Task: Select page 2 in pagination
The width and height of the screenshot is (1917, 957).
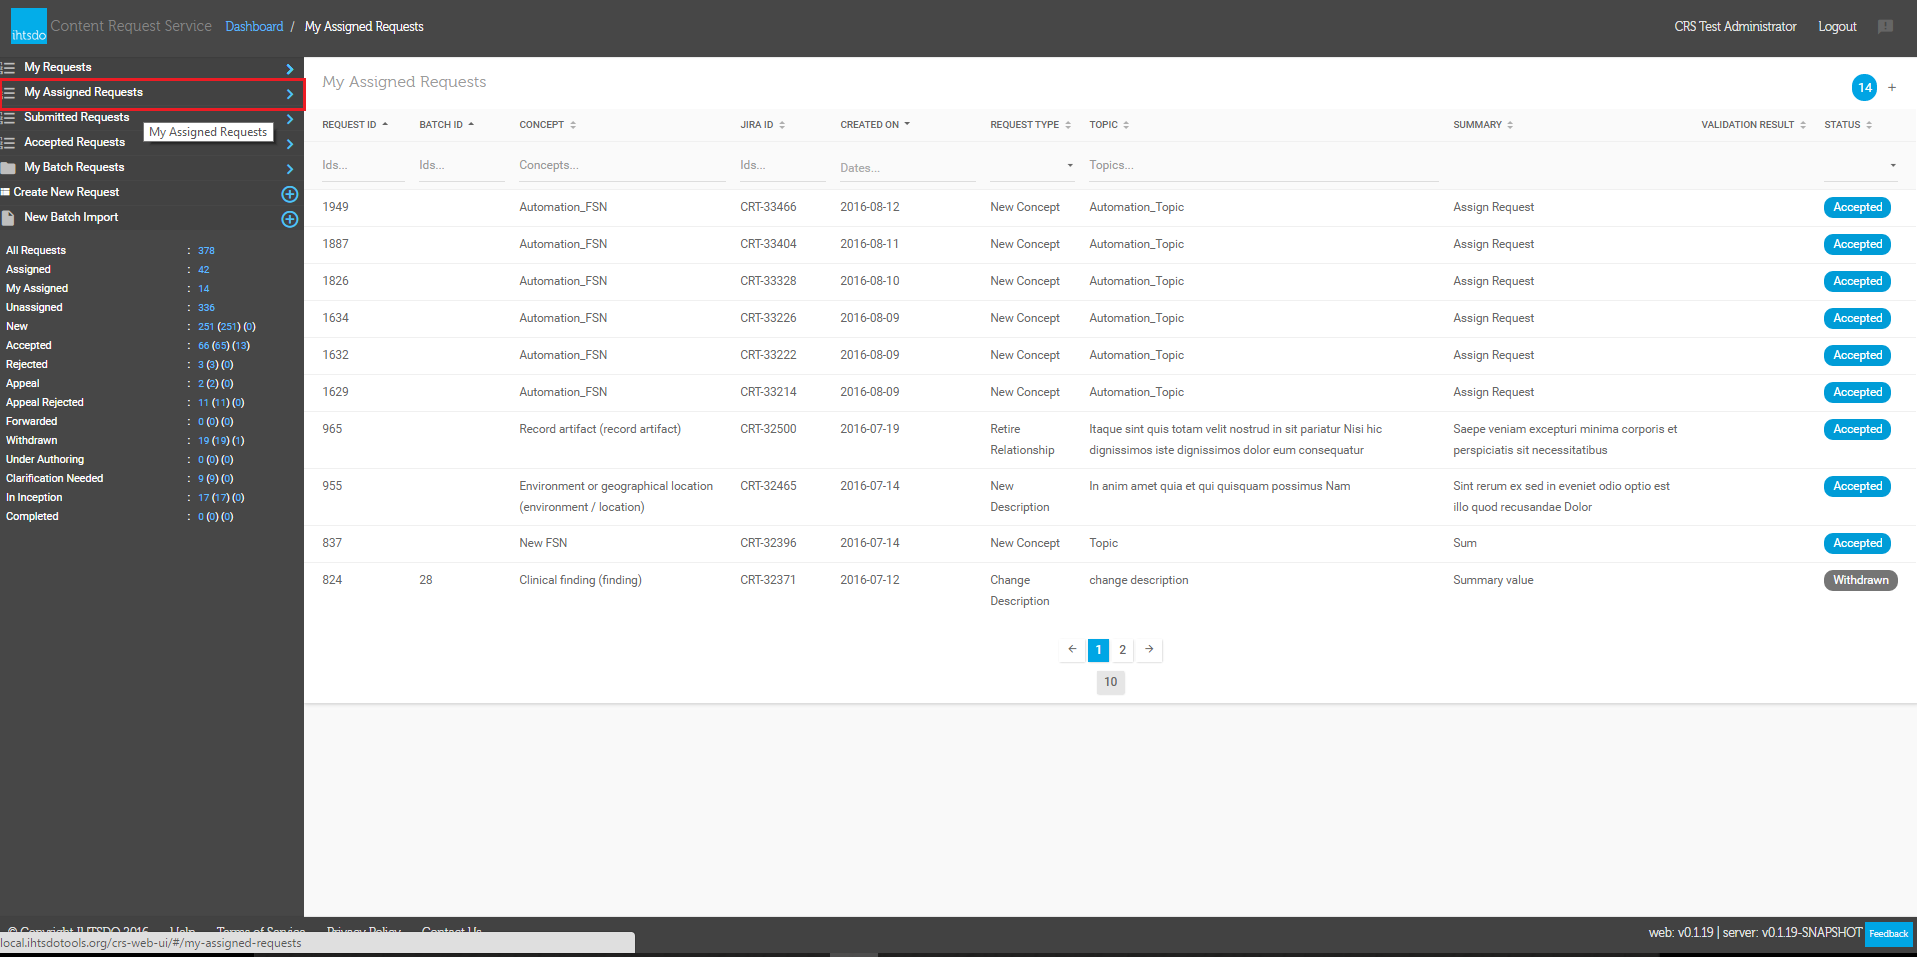Action: [1122, 650]
